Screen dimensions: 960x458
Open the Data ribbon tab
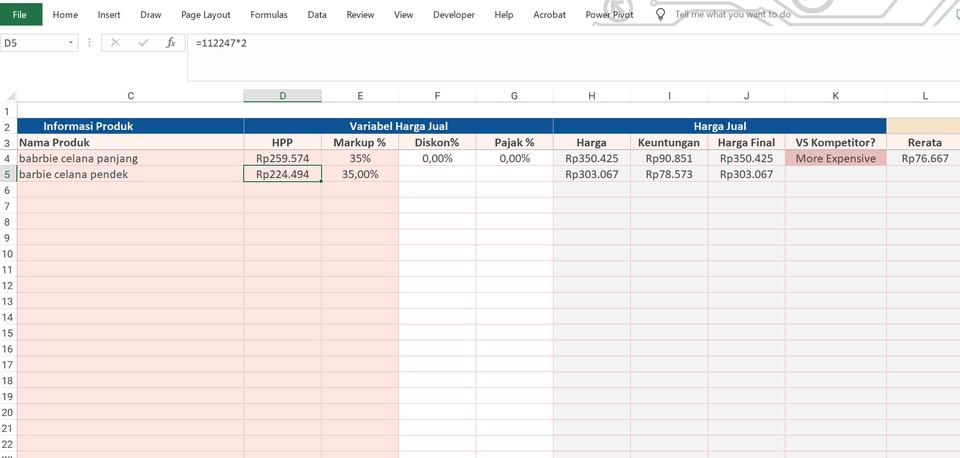[317, 15]
